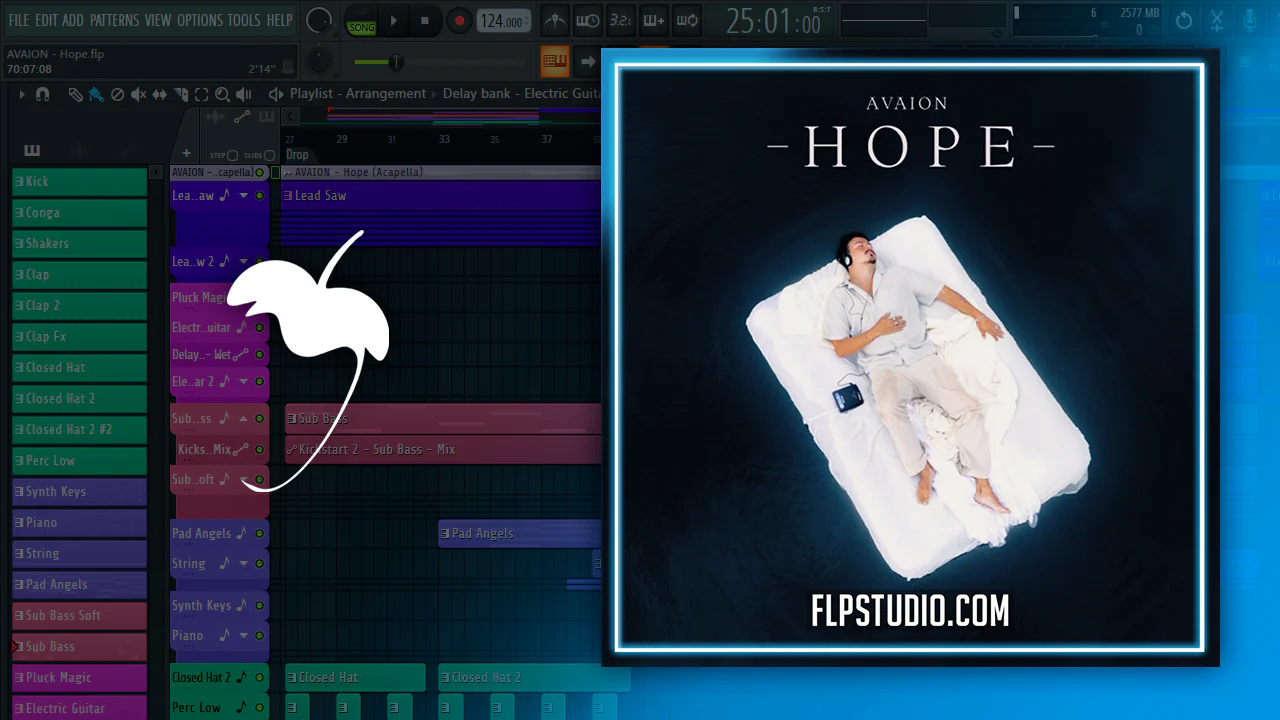1280x720 pixels.
Task: Open the playlist options arrow menu
Action: coord(22,94)
